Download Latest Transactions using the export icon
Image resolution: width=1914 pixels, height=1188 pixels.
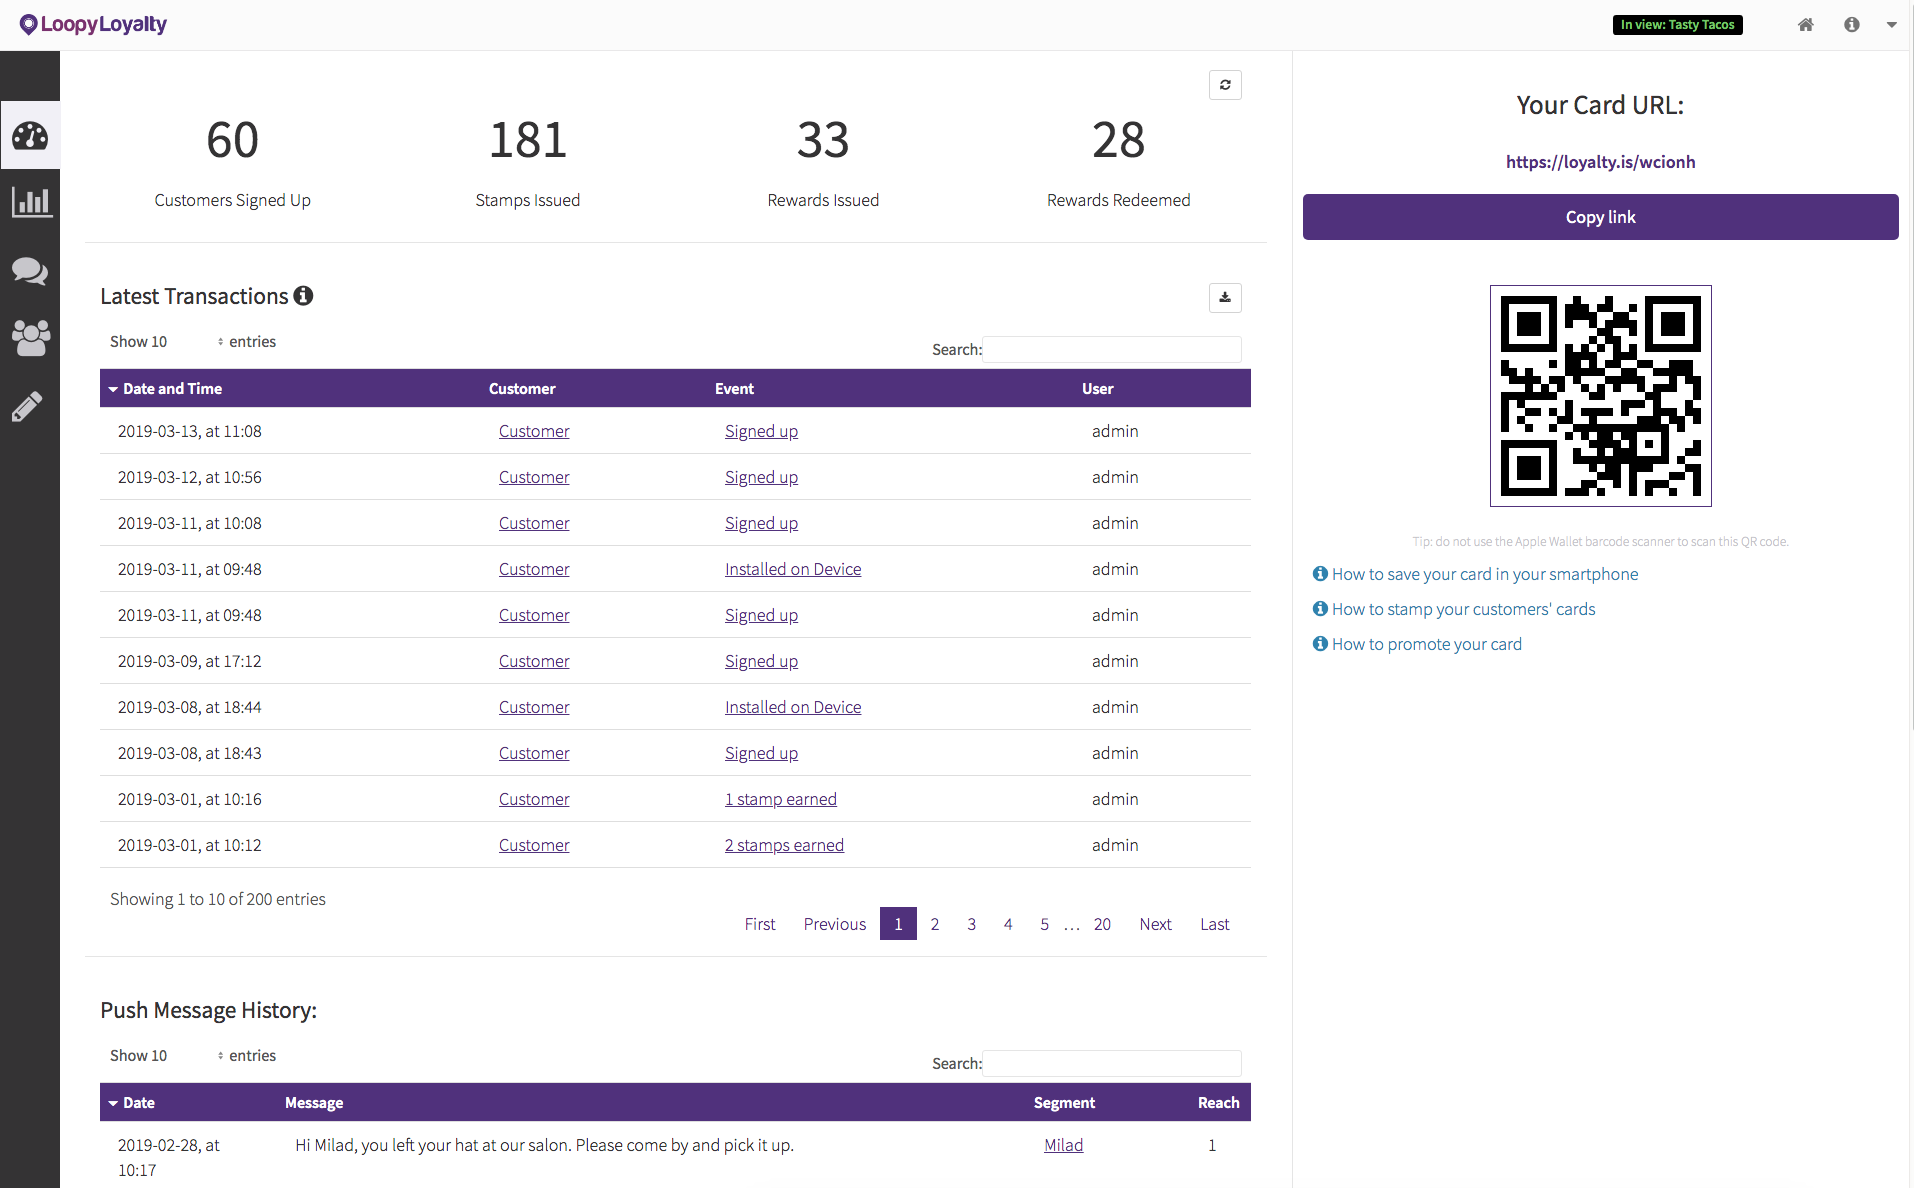(1225, 297)
